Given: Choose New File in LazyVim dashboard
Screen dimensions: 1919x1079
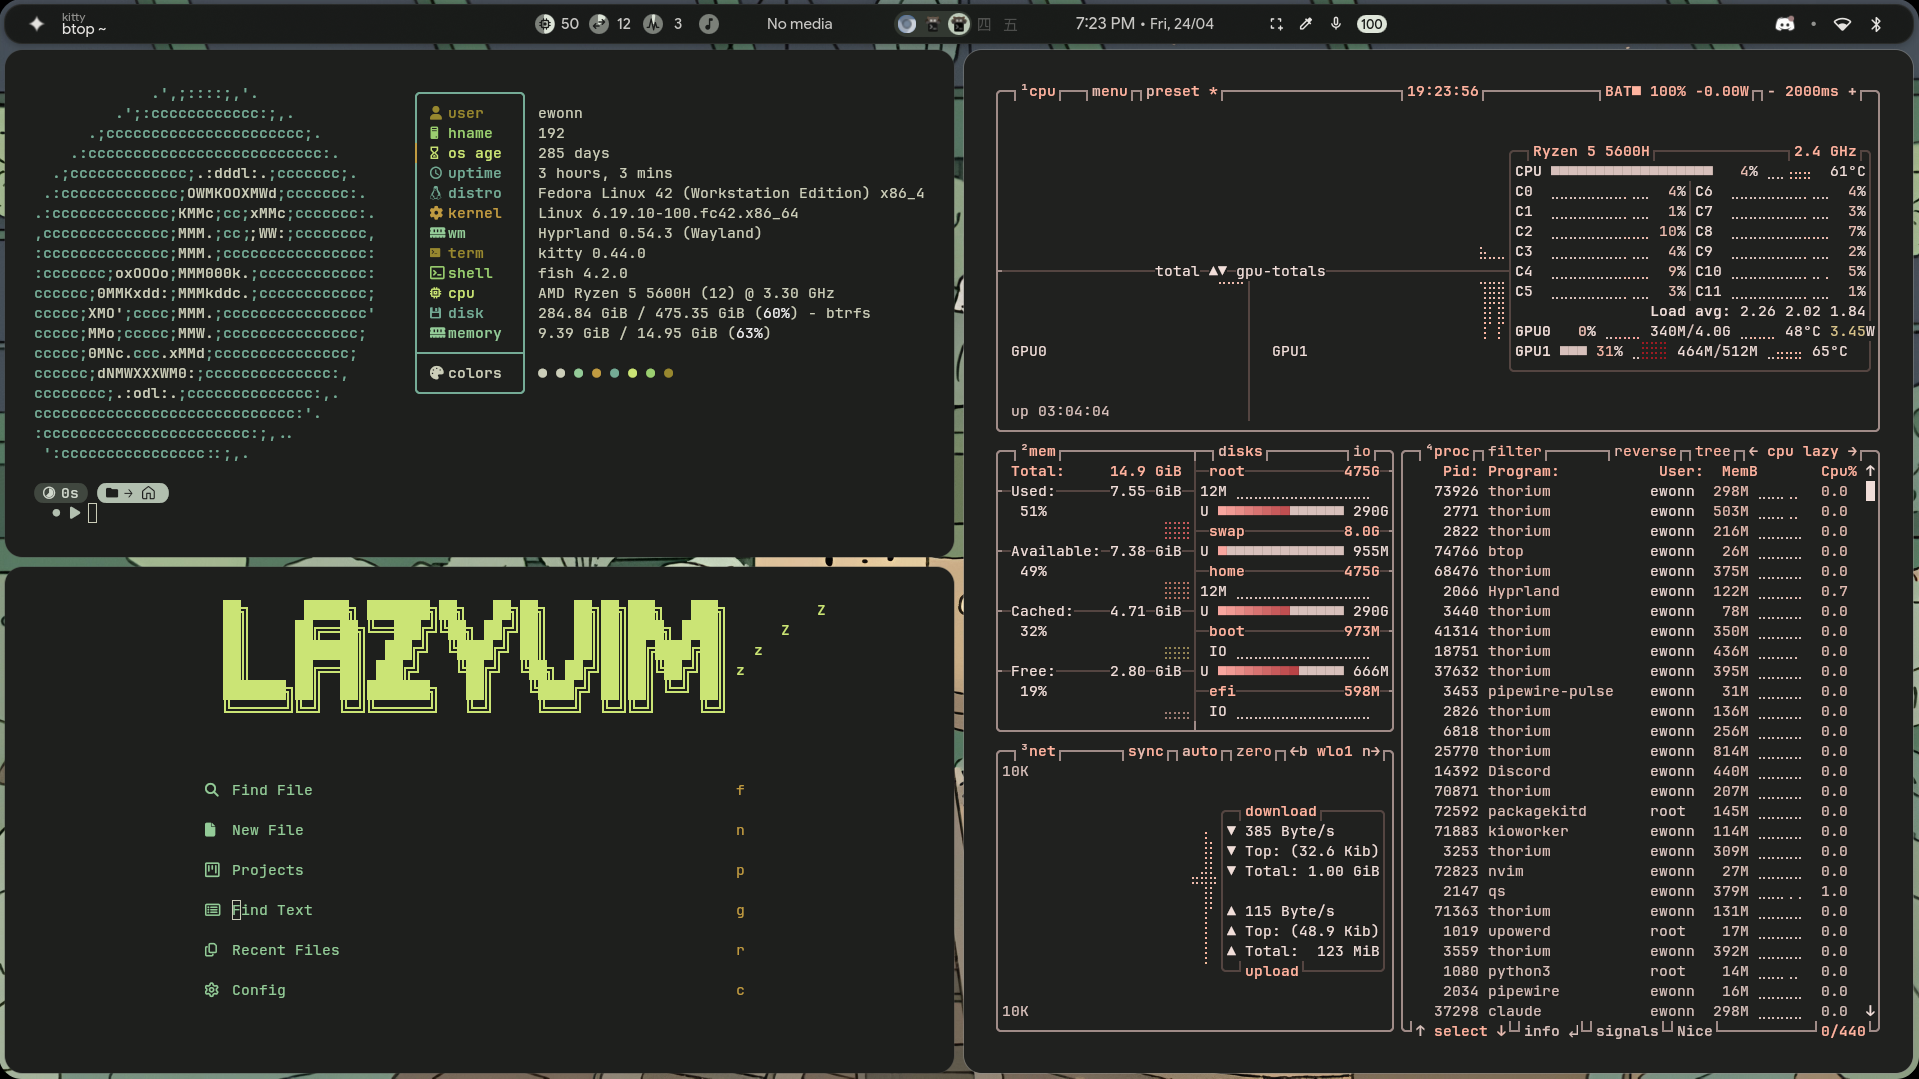Looking at the screenshot, I should [x=475, y=830].
